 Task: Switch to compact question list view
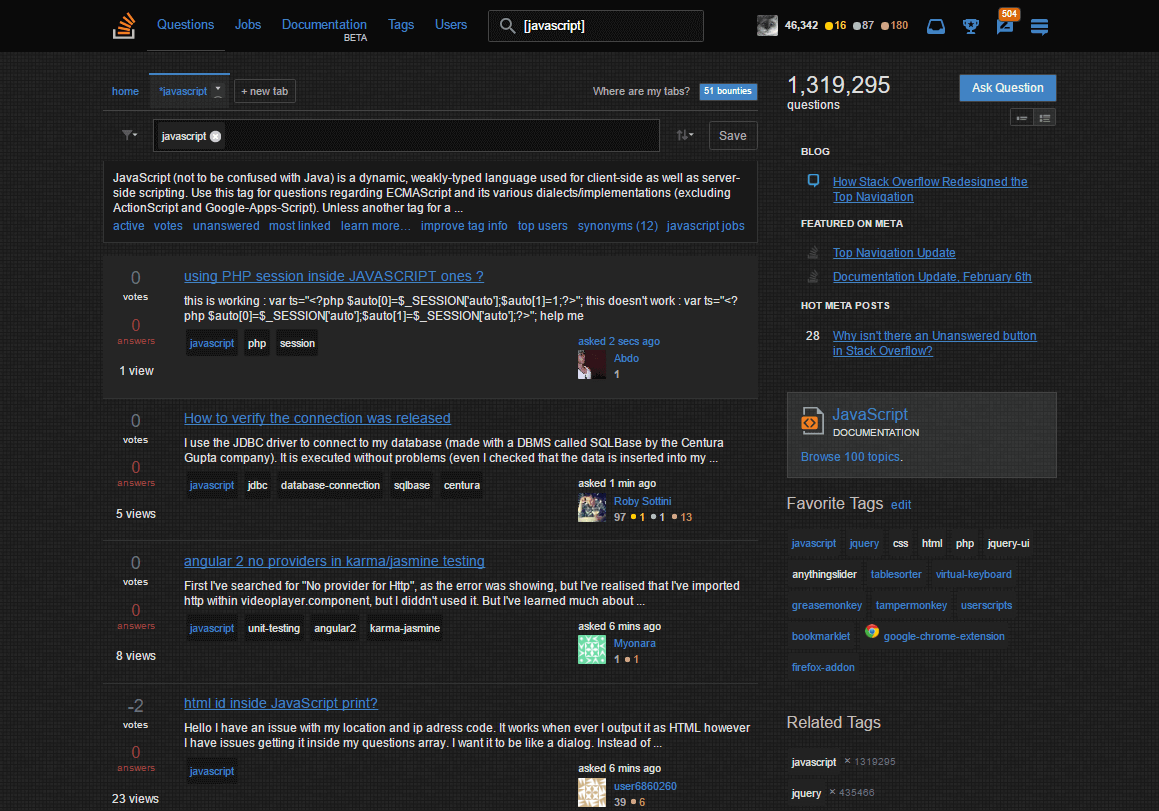(1021, 117)
